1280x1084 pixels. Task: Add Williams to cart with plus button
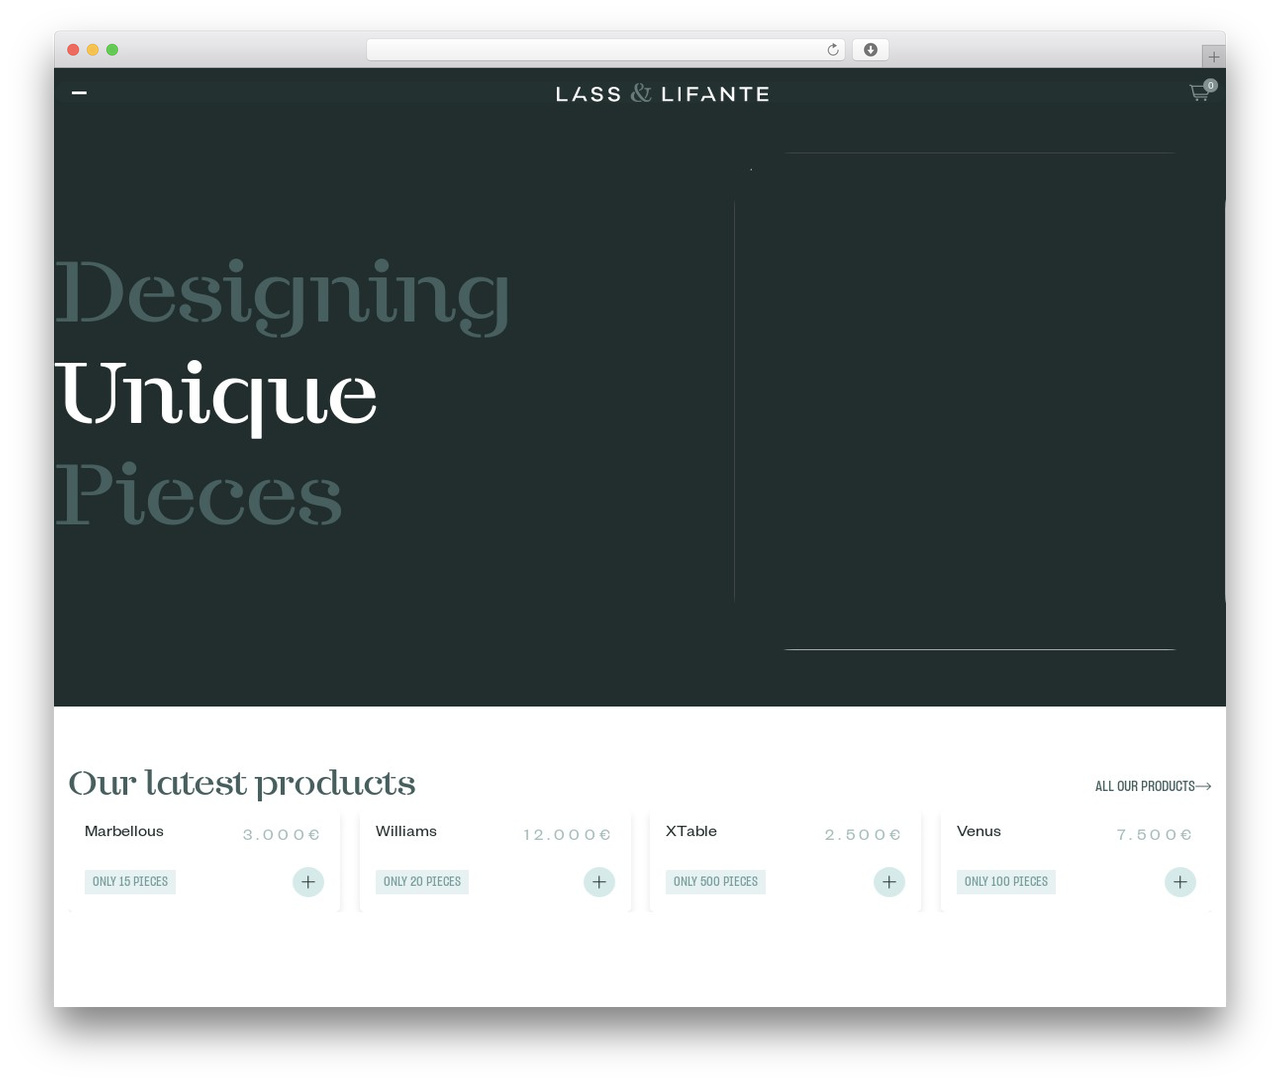tap(599, 882)
